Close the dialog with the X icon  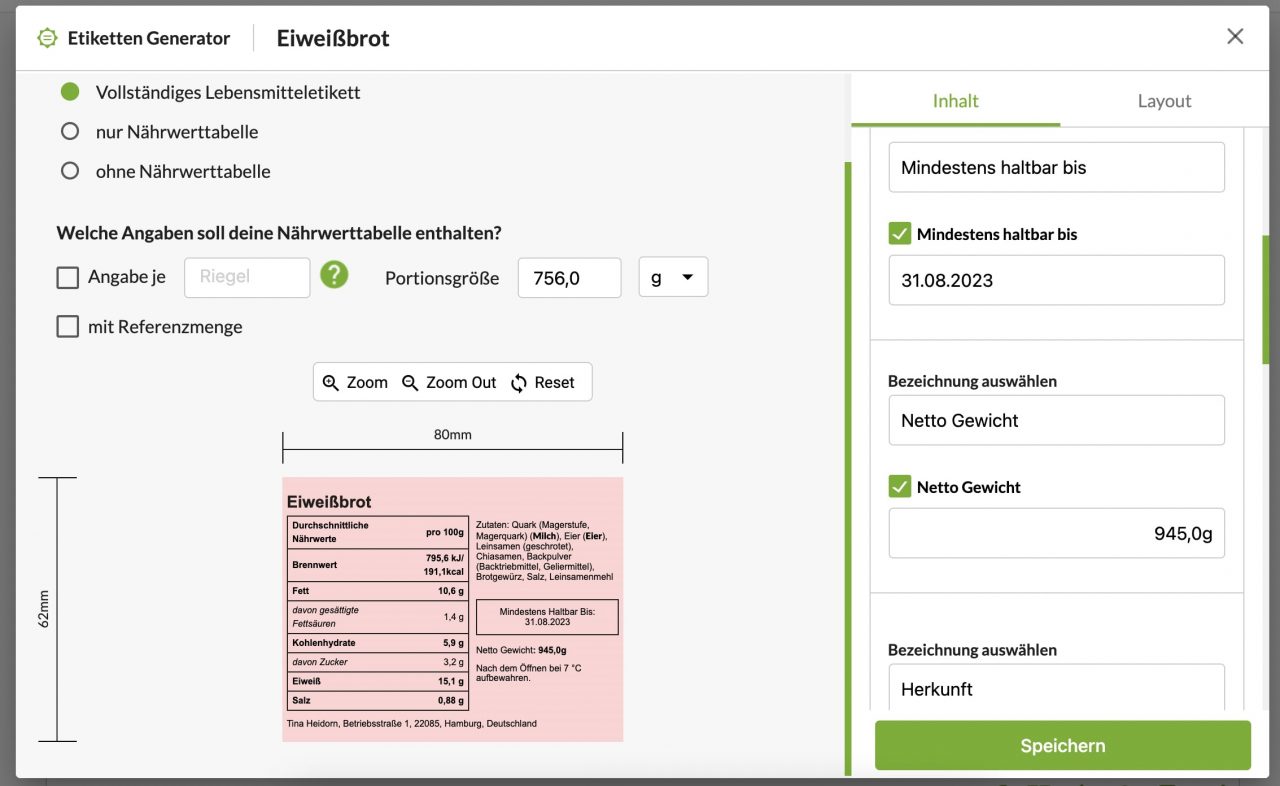1235,37
